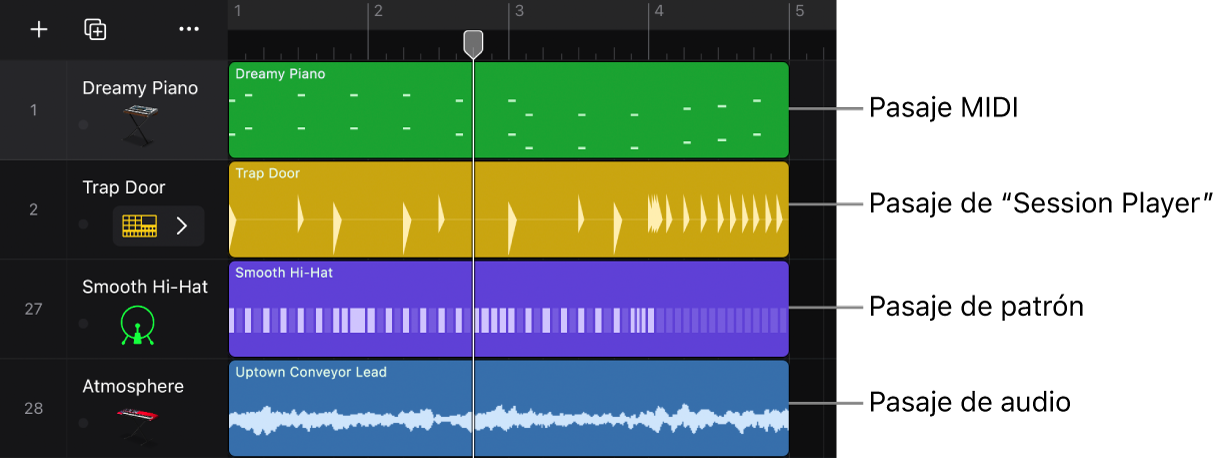The height and width of the screenshot is (458, 1224).
Task: Toggle the Trap Door track status dot
Action: tap(83, 225)
